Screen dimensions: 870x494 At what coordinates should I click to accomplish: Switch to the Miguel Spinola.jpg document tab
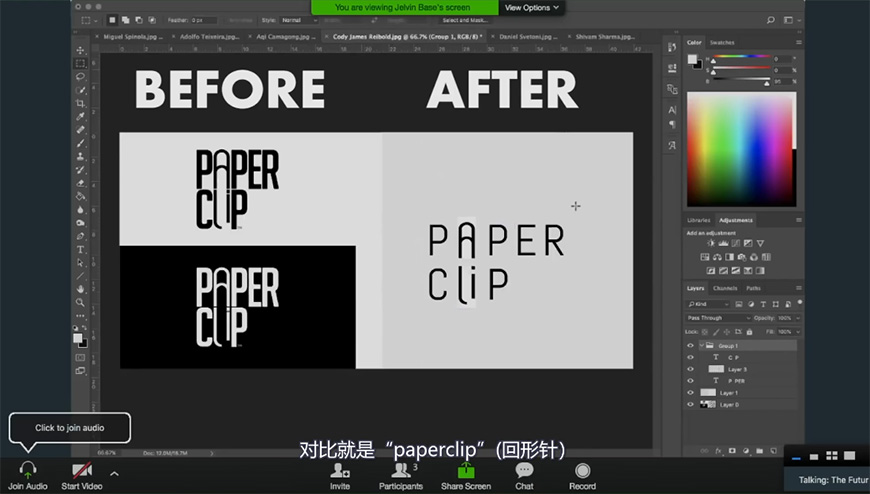[133, 37]
